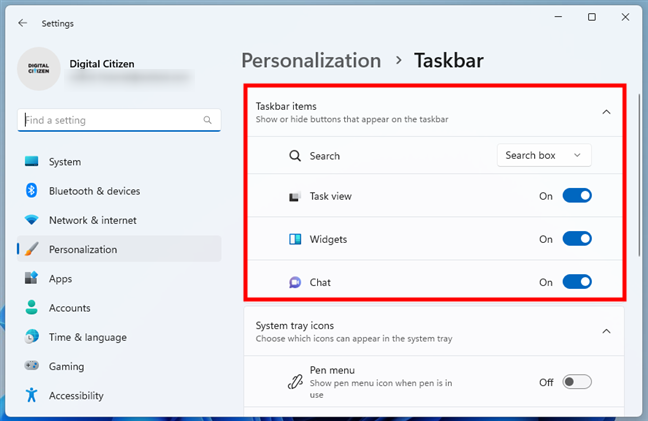Open the Digital Citizen profile picture
Screen dimensions: 648x421
(39, 69)
